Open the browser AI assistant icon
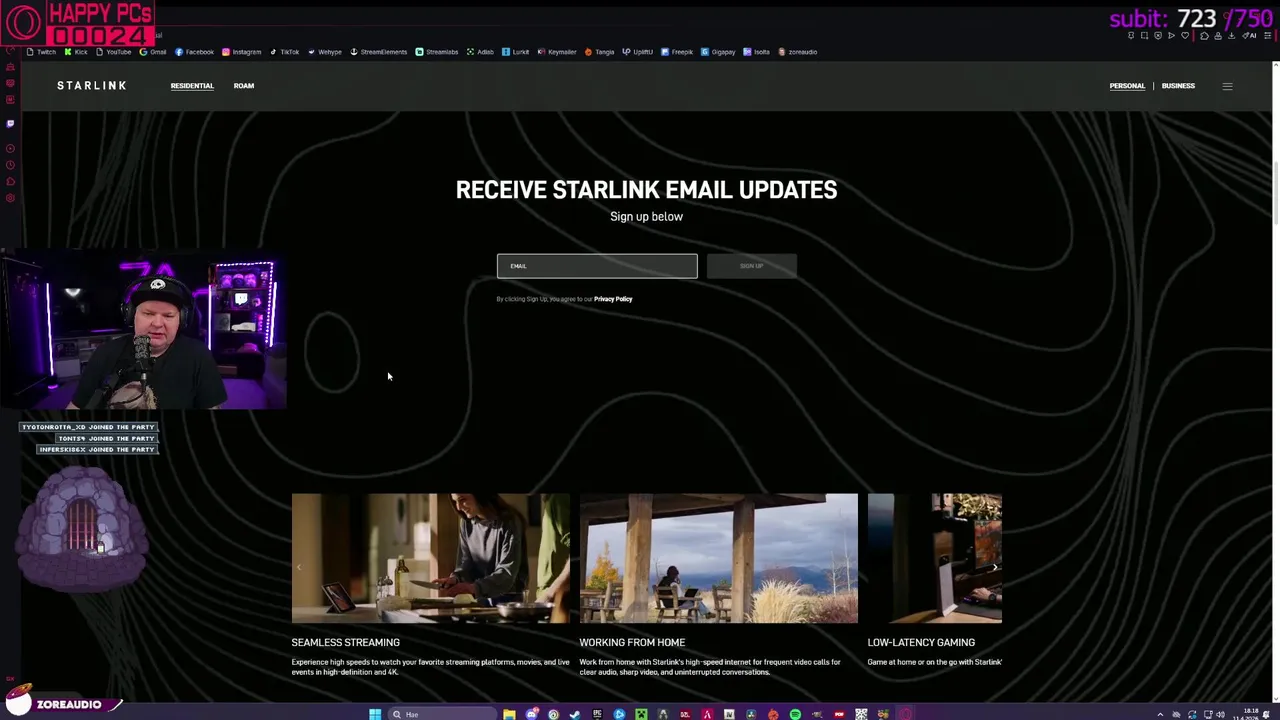The width and height of the screenshot is (1280, 720). coord(1249,36)
